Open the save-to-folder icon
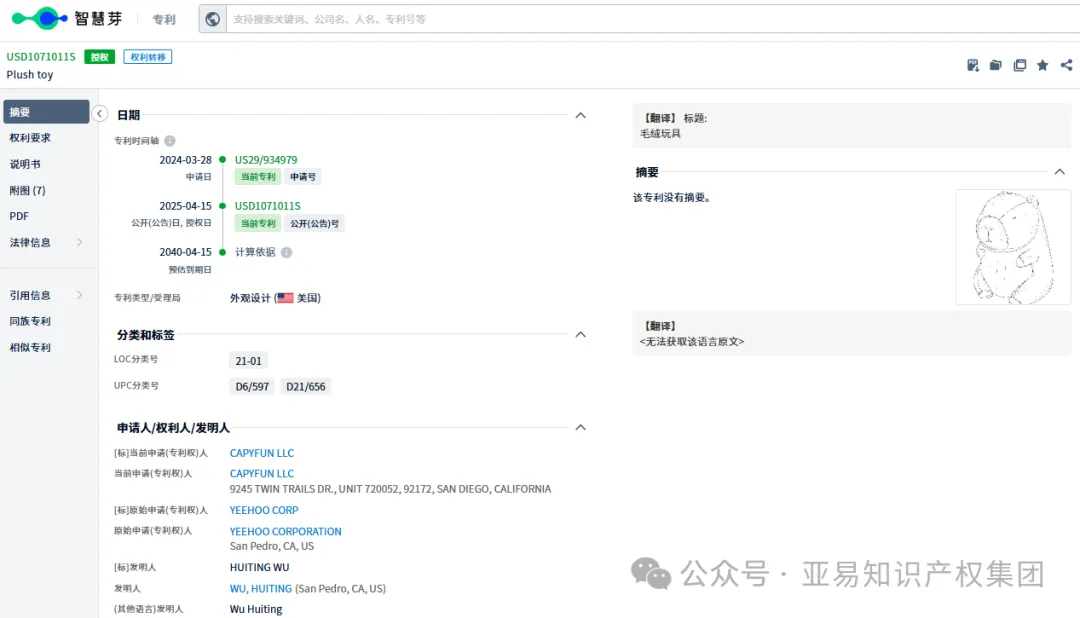 996,65
